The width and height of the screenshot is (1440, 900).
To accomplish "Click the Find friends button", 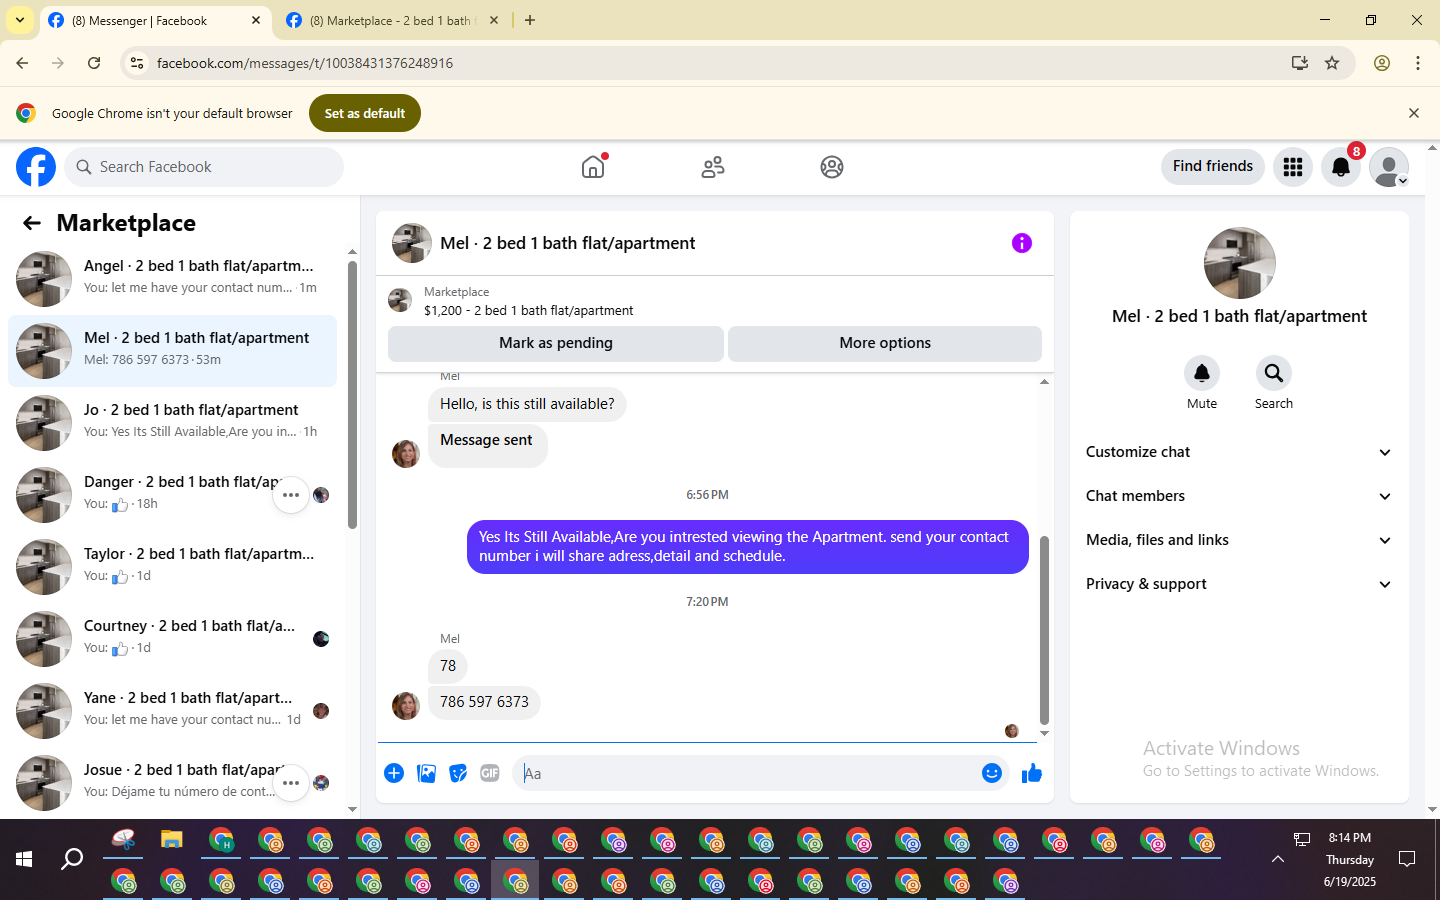I will click(1213, 166).
